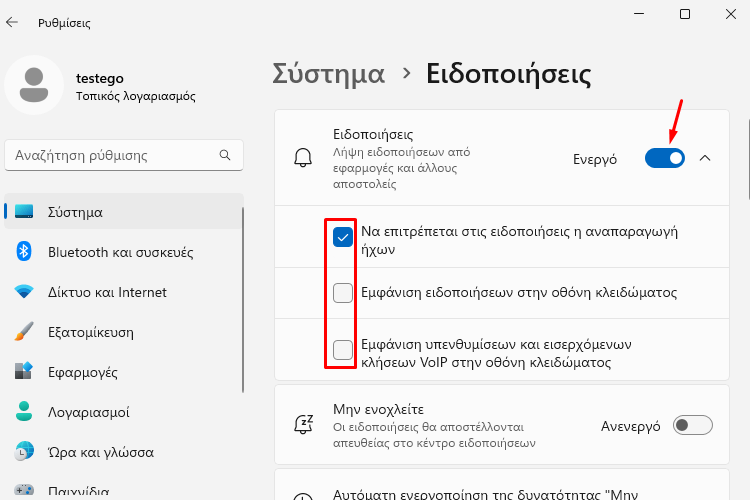Click the Σύστημα breadcrumb link
The image size is (750, 500).
(x=329, y=74)
